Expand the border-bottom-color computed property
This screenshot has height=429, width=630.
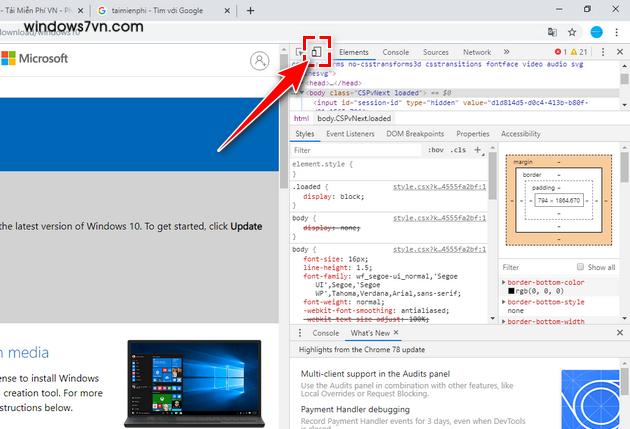(504, 283)
